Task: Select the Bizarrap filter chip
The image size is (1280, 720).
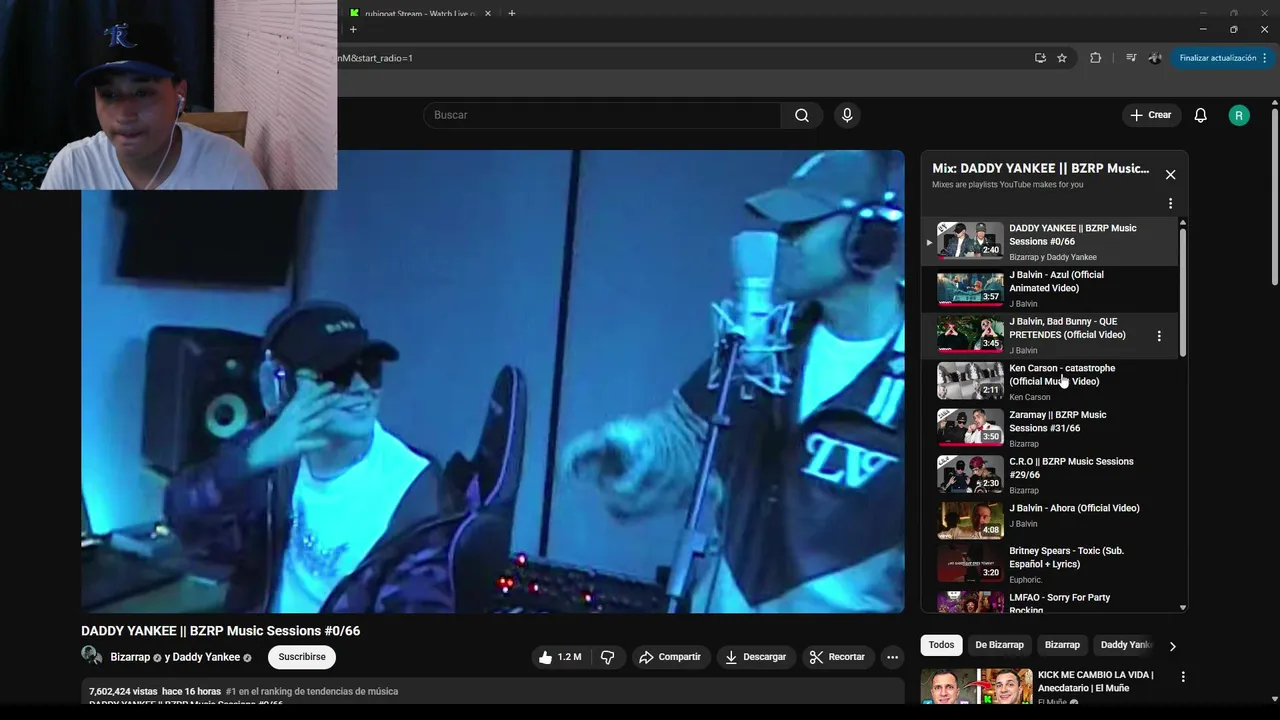Action: 1062,645
